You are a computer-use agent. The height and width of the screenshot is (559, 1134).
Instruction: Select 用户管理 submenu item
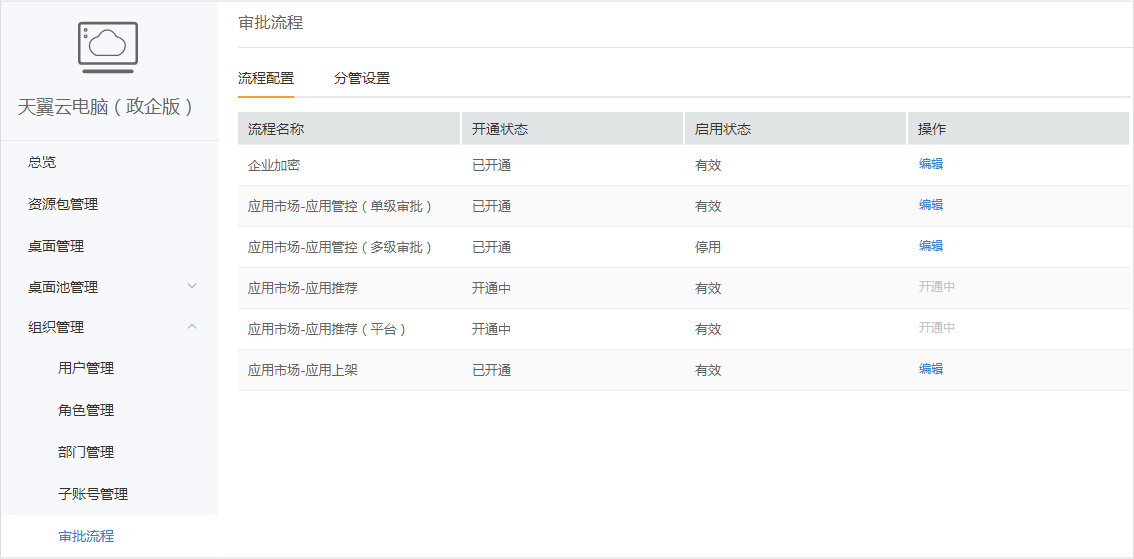[x=86, y=368]
